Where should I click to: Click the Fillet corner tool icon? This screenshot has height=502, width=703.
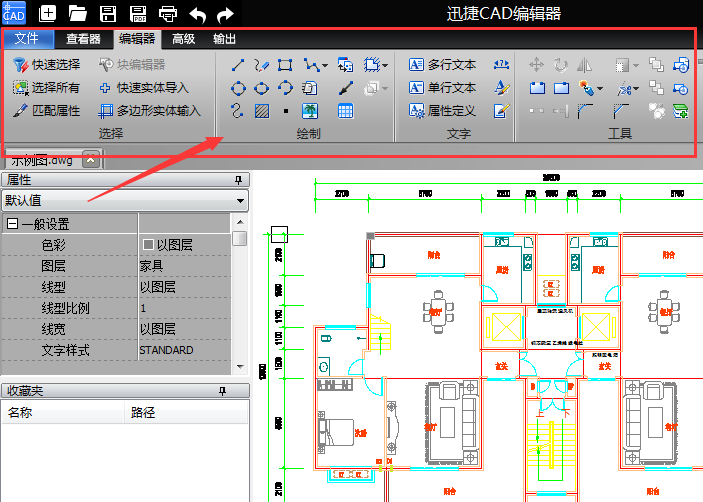coord(585,111)
